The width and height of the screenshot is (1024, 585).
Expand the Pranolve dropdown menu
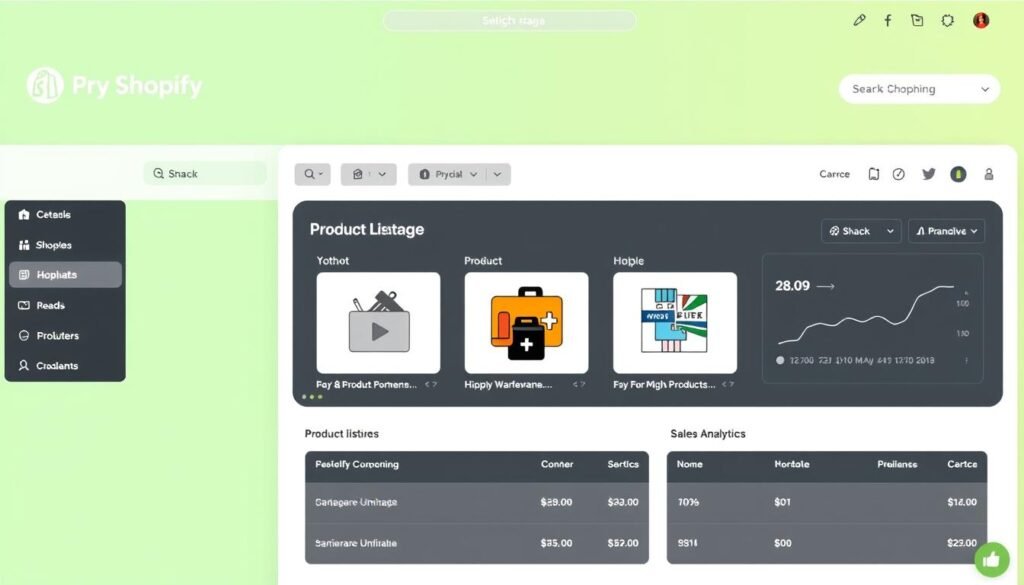point(946,230)
